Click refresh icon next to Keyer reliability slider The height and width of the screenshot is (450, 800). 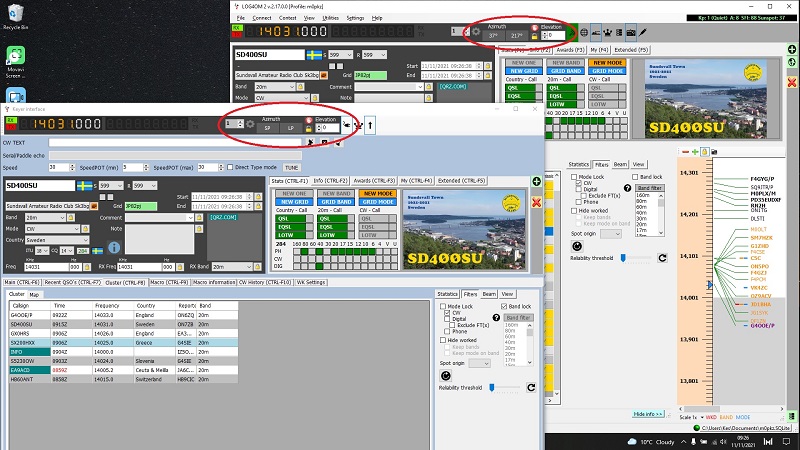coord(531,388)
